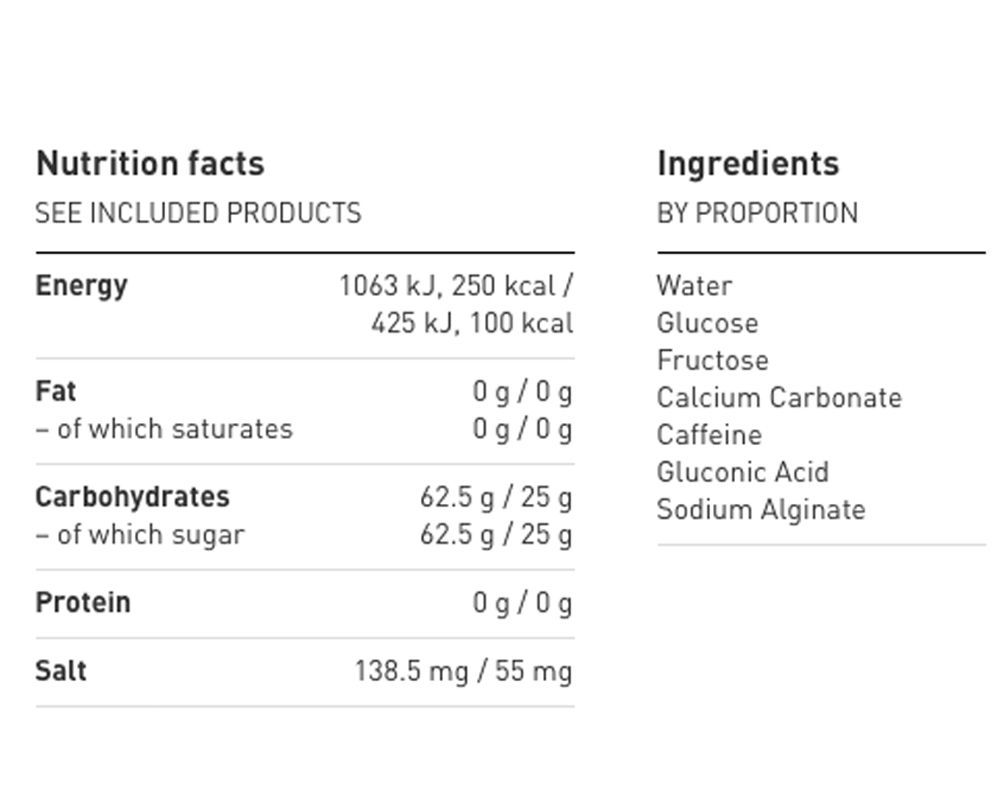
Task: Click SEE INCLUDED PRODUCTS text
Action: [198, 213]
